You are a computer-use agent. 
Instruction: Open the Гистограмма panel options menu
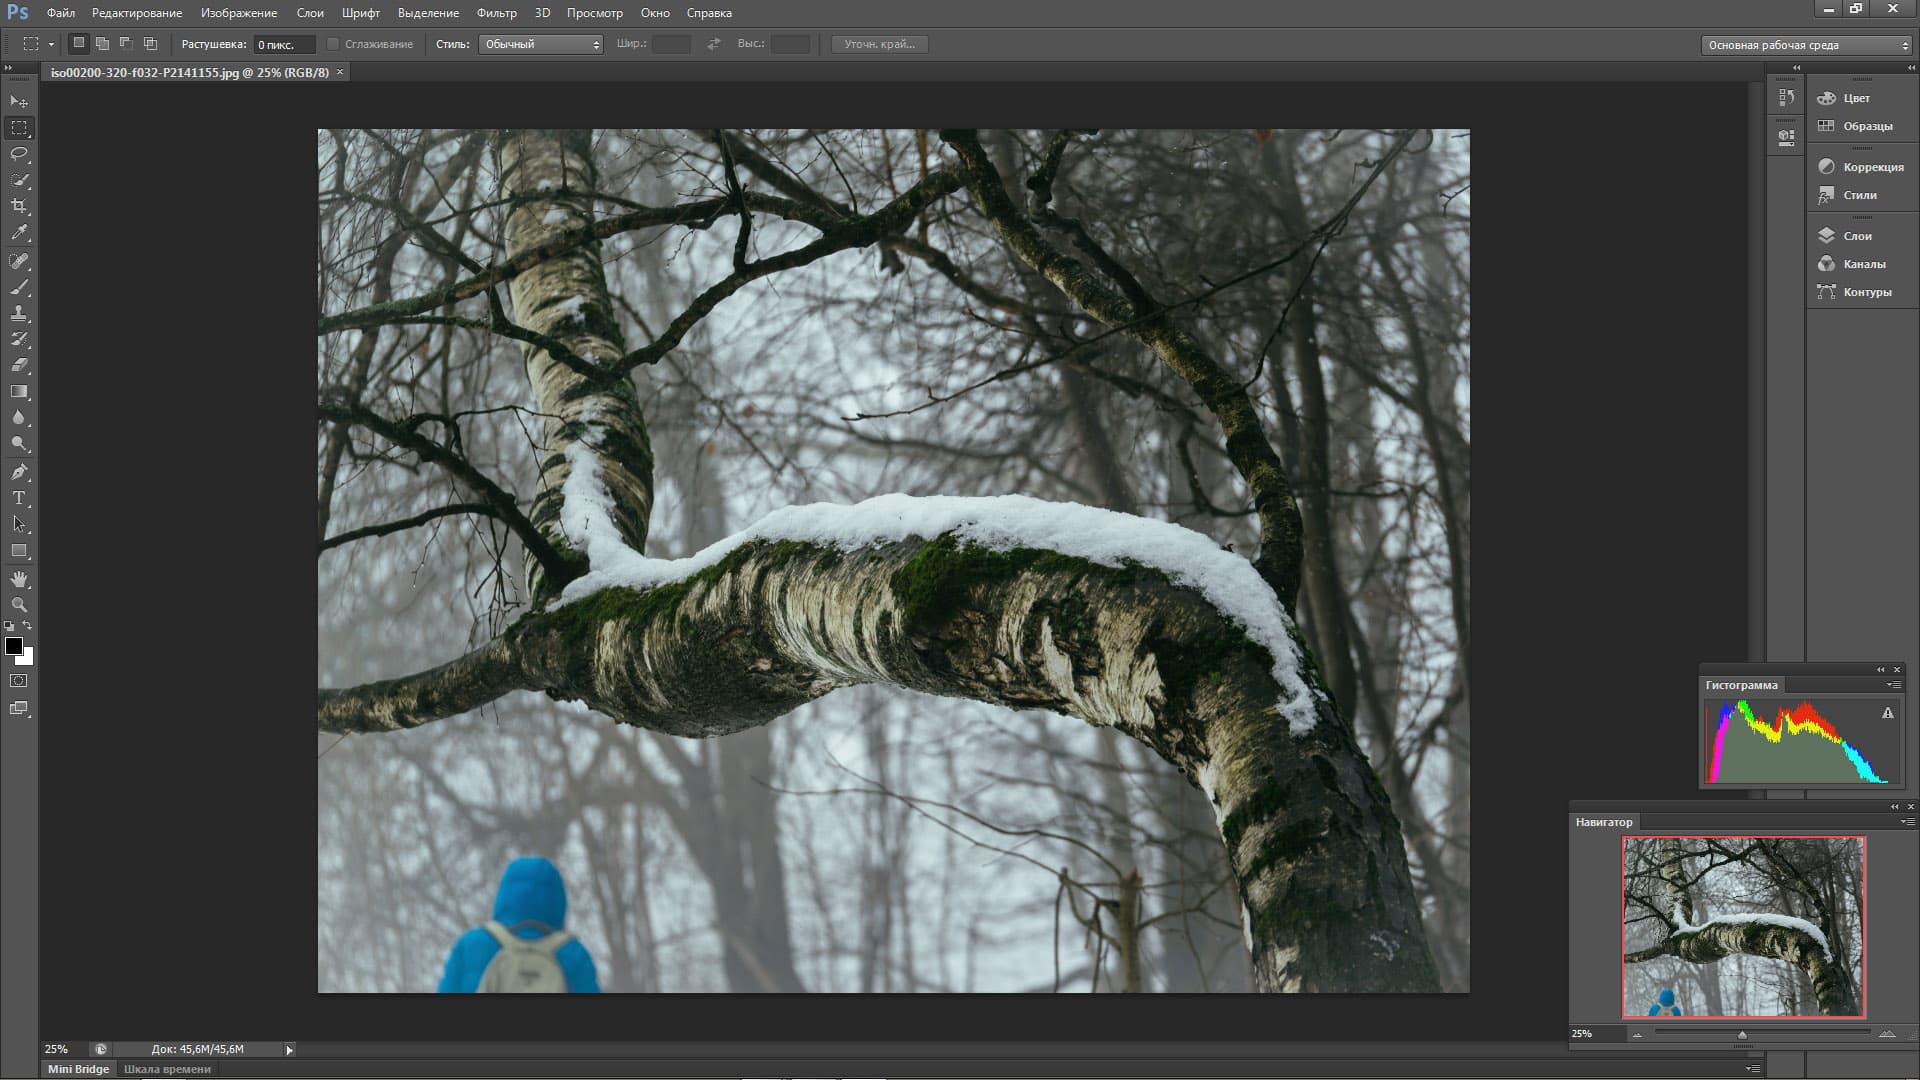(1893, 685)
